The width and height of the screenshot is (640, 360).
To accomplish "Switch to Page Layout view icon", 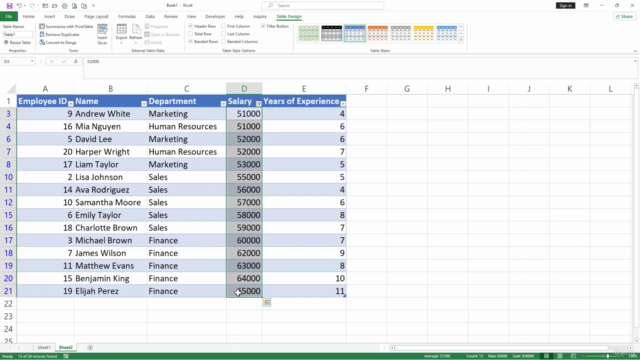I will (560, 356).
